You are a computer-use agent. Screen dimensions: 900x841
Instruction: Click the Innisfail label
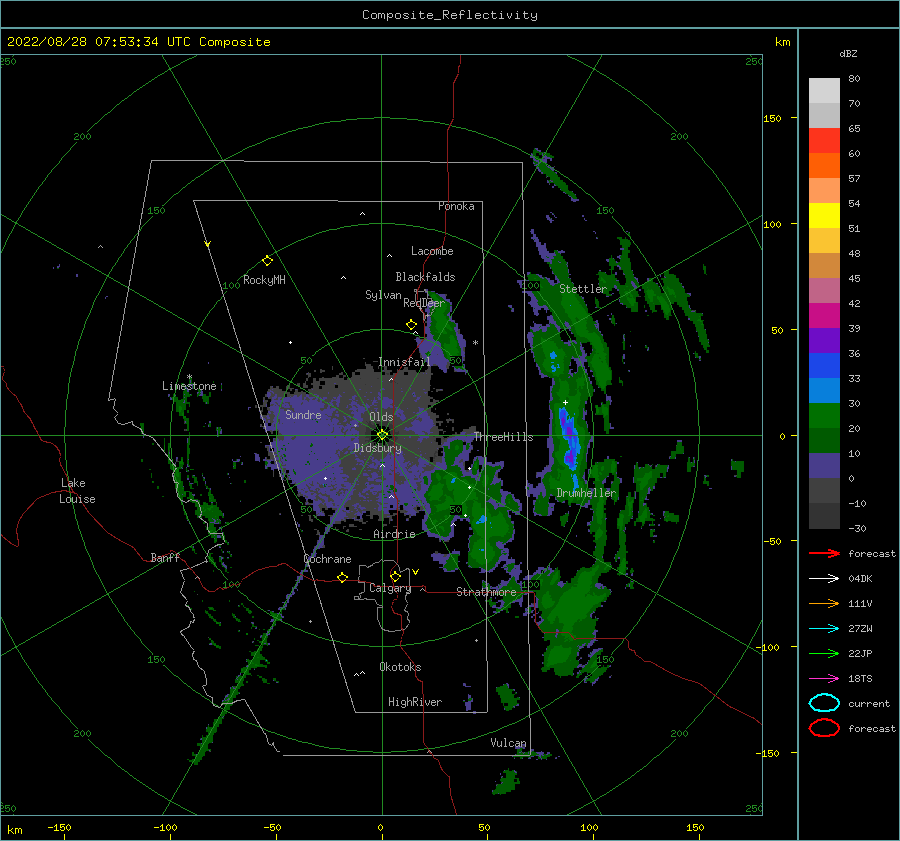[x=404, y=362]
